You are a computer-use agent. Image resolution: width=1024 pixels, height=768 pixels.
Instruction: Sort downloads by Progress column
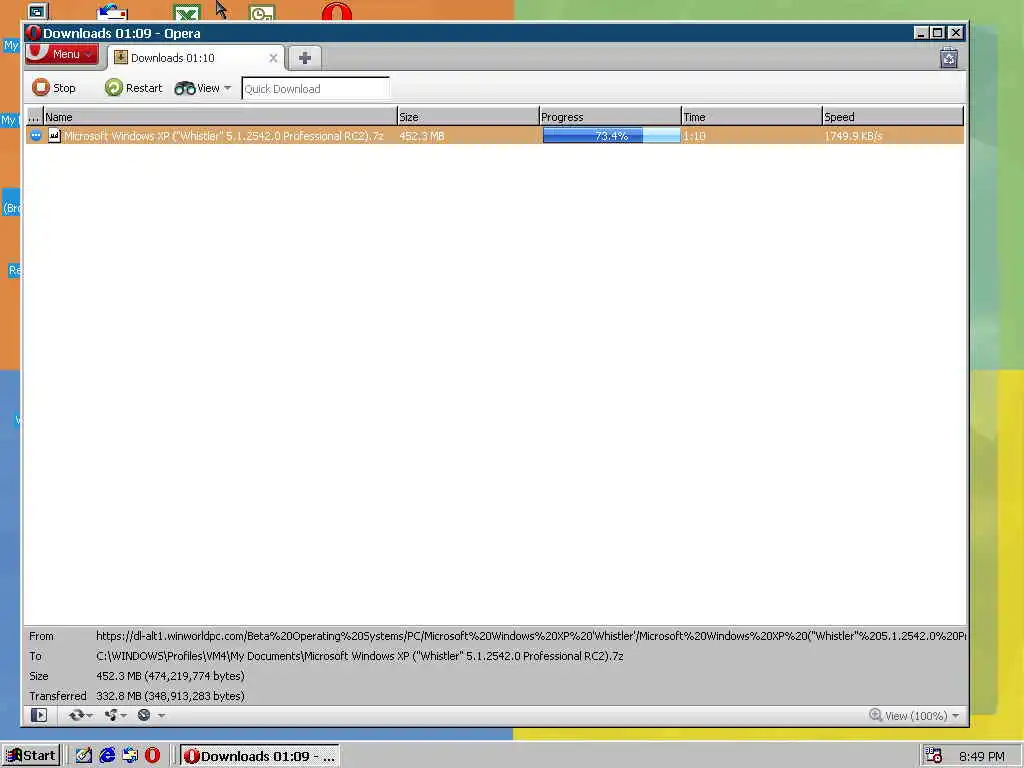[x=610, y=117]
